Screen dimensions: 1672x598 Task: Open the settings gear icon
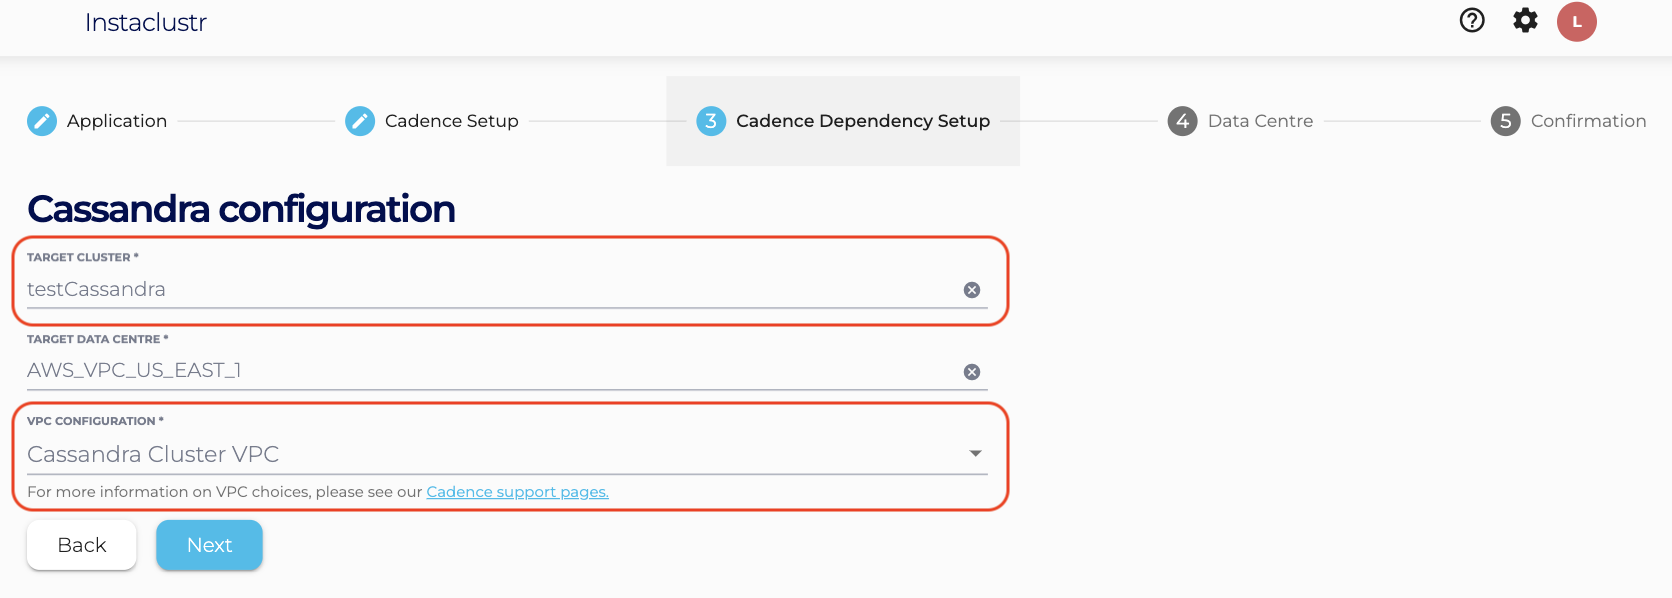1525,21
